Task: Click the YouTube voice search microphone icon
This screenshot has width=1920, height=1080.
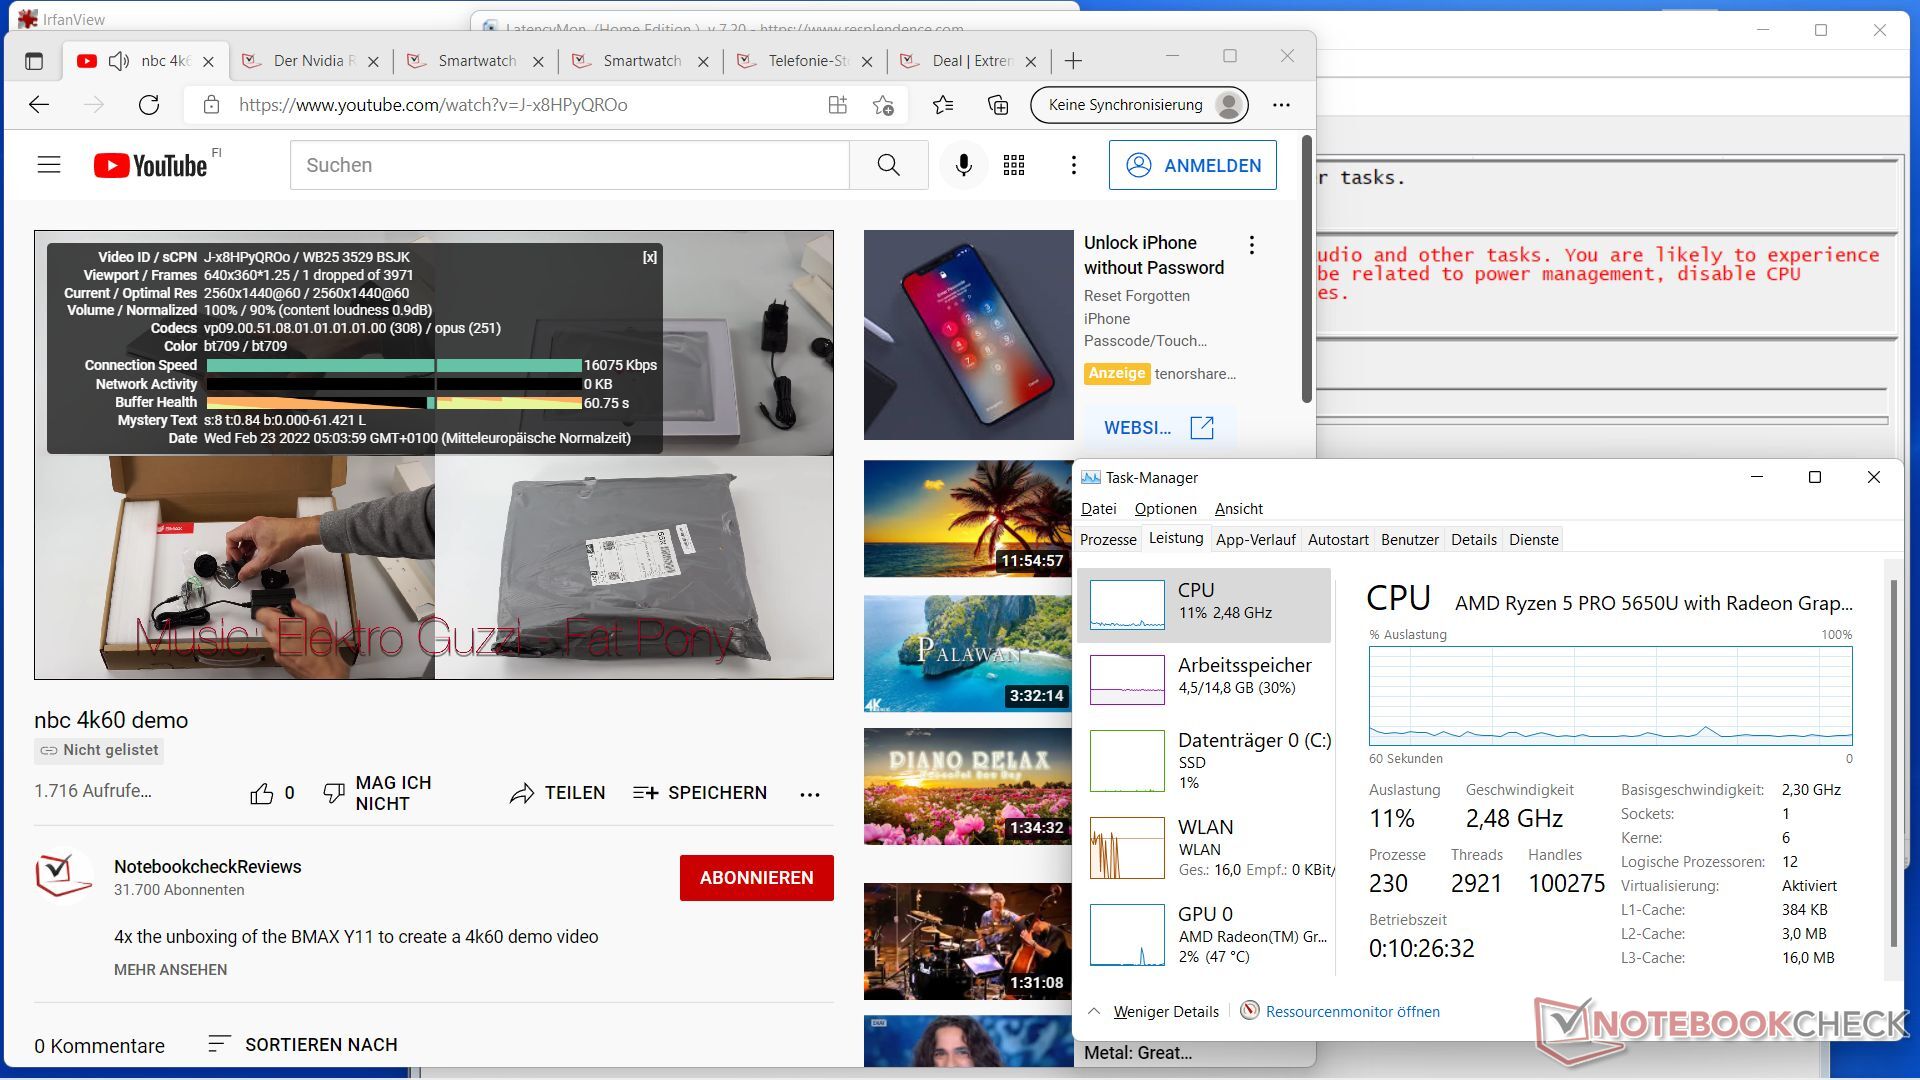Action: 963,165
